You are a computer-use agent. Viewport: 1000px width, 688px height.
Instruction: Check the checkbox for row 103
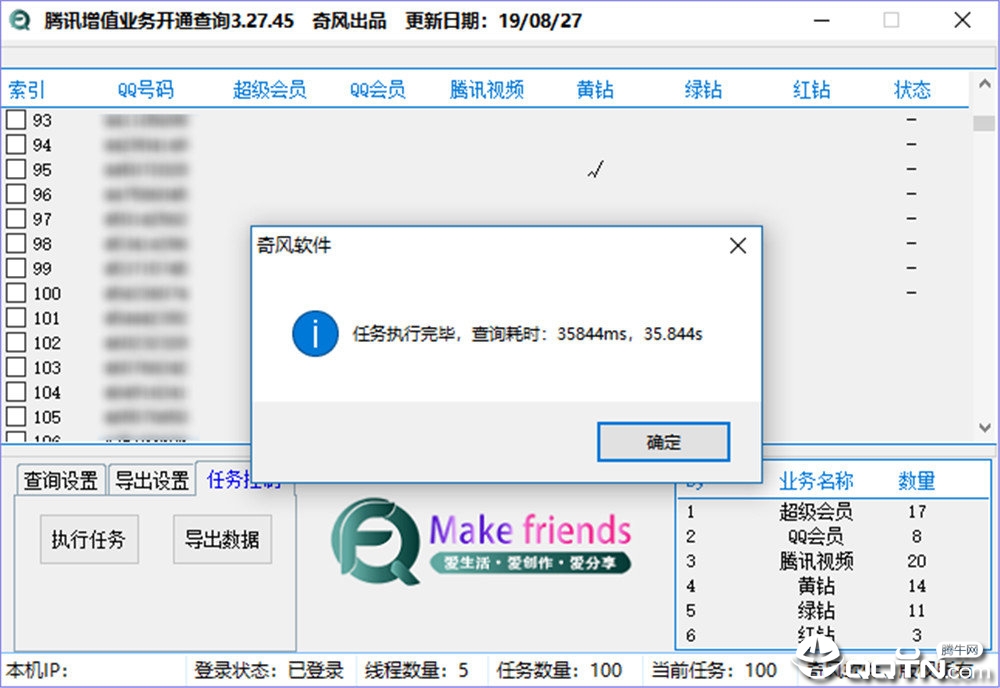coord(16,367)
